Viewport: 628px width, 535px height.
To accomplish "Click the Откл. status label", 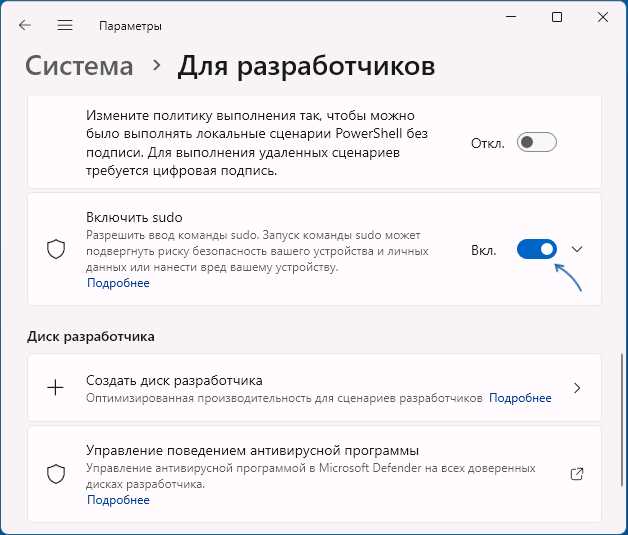I will [487, 143].
